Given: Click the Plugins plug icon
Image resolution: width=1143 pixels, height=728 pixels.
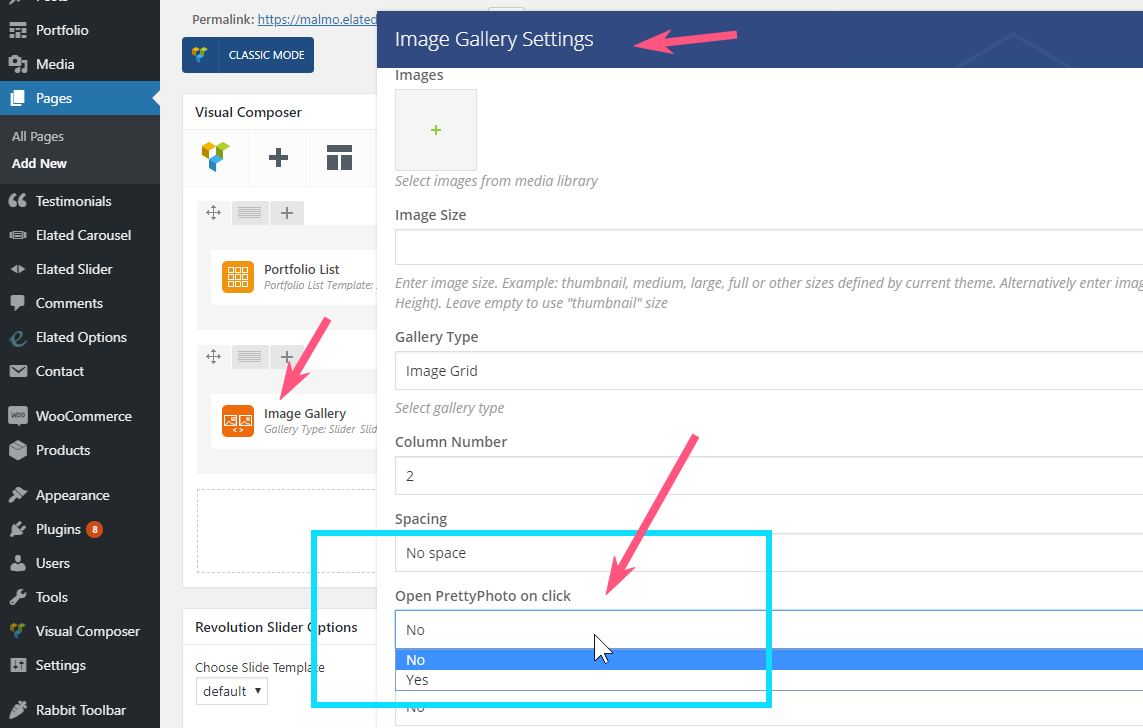Looking at the screenshot, I should point(17,529).
